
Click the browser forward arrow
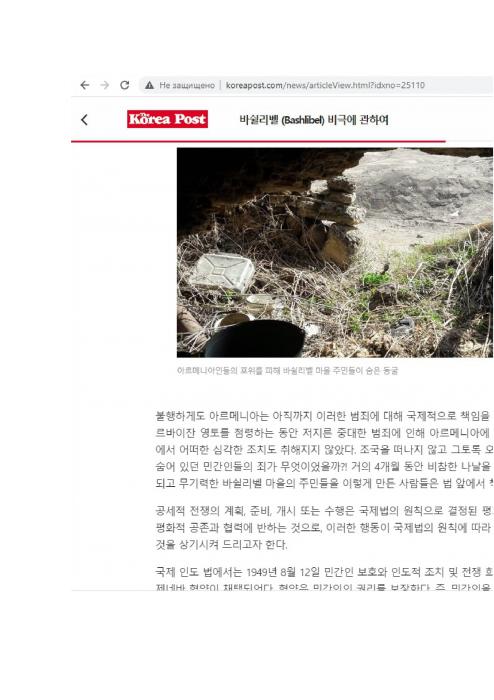[104, 85]
